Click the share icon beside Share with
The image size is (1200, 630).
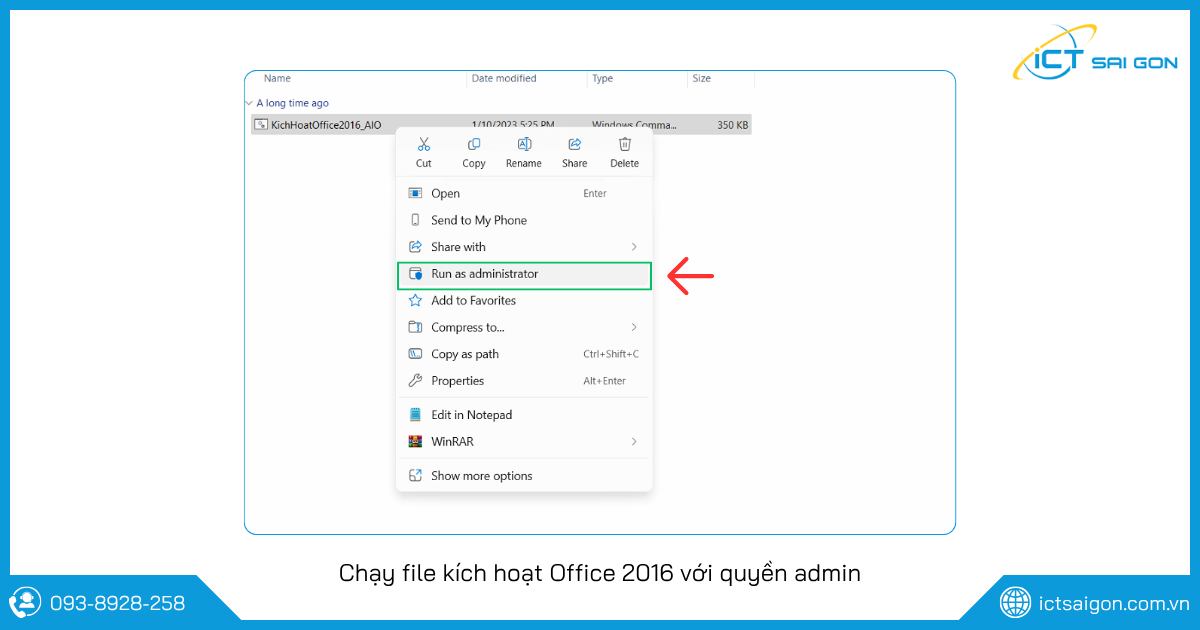click(415, 247)
